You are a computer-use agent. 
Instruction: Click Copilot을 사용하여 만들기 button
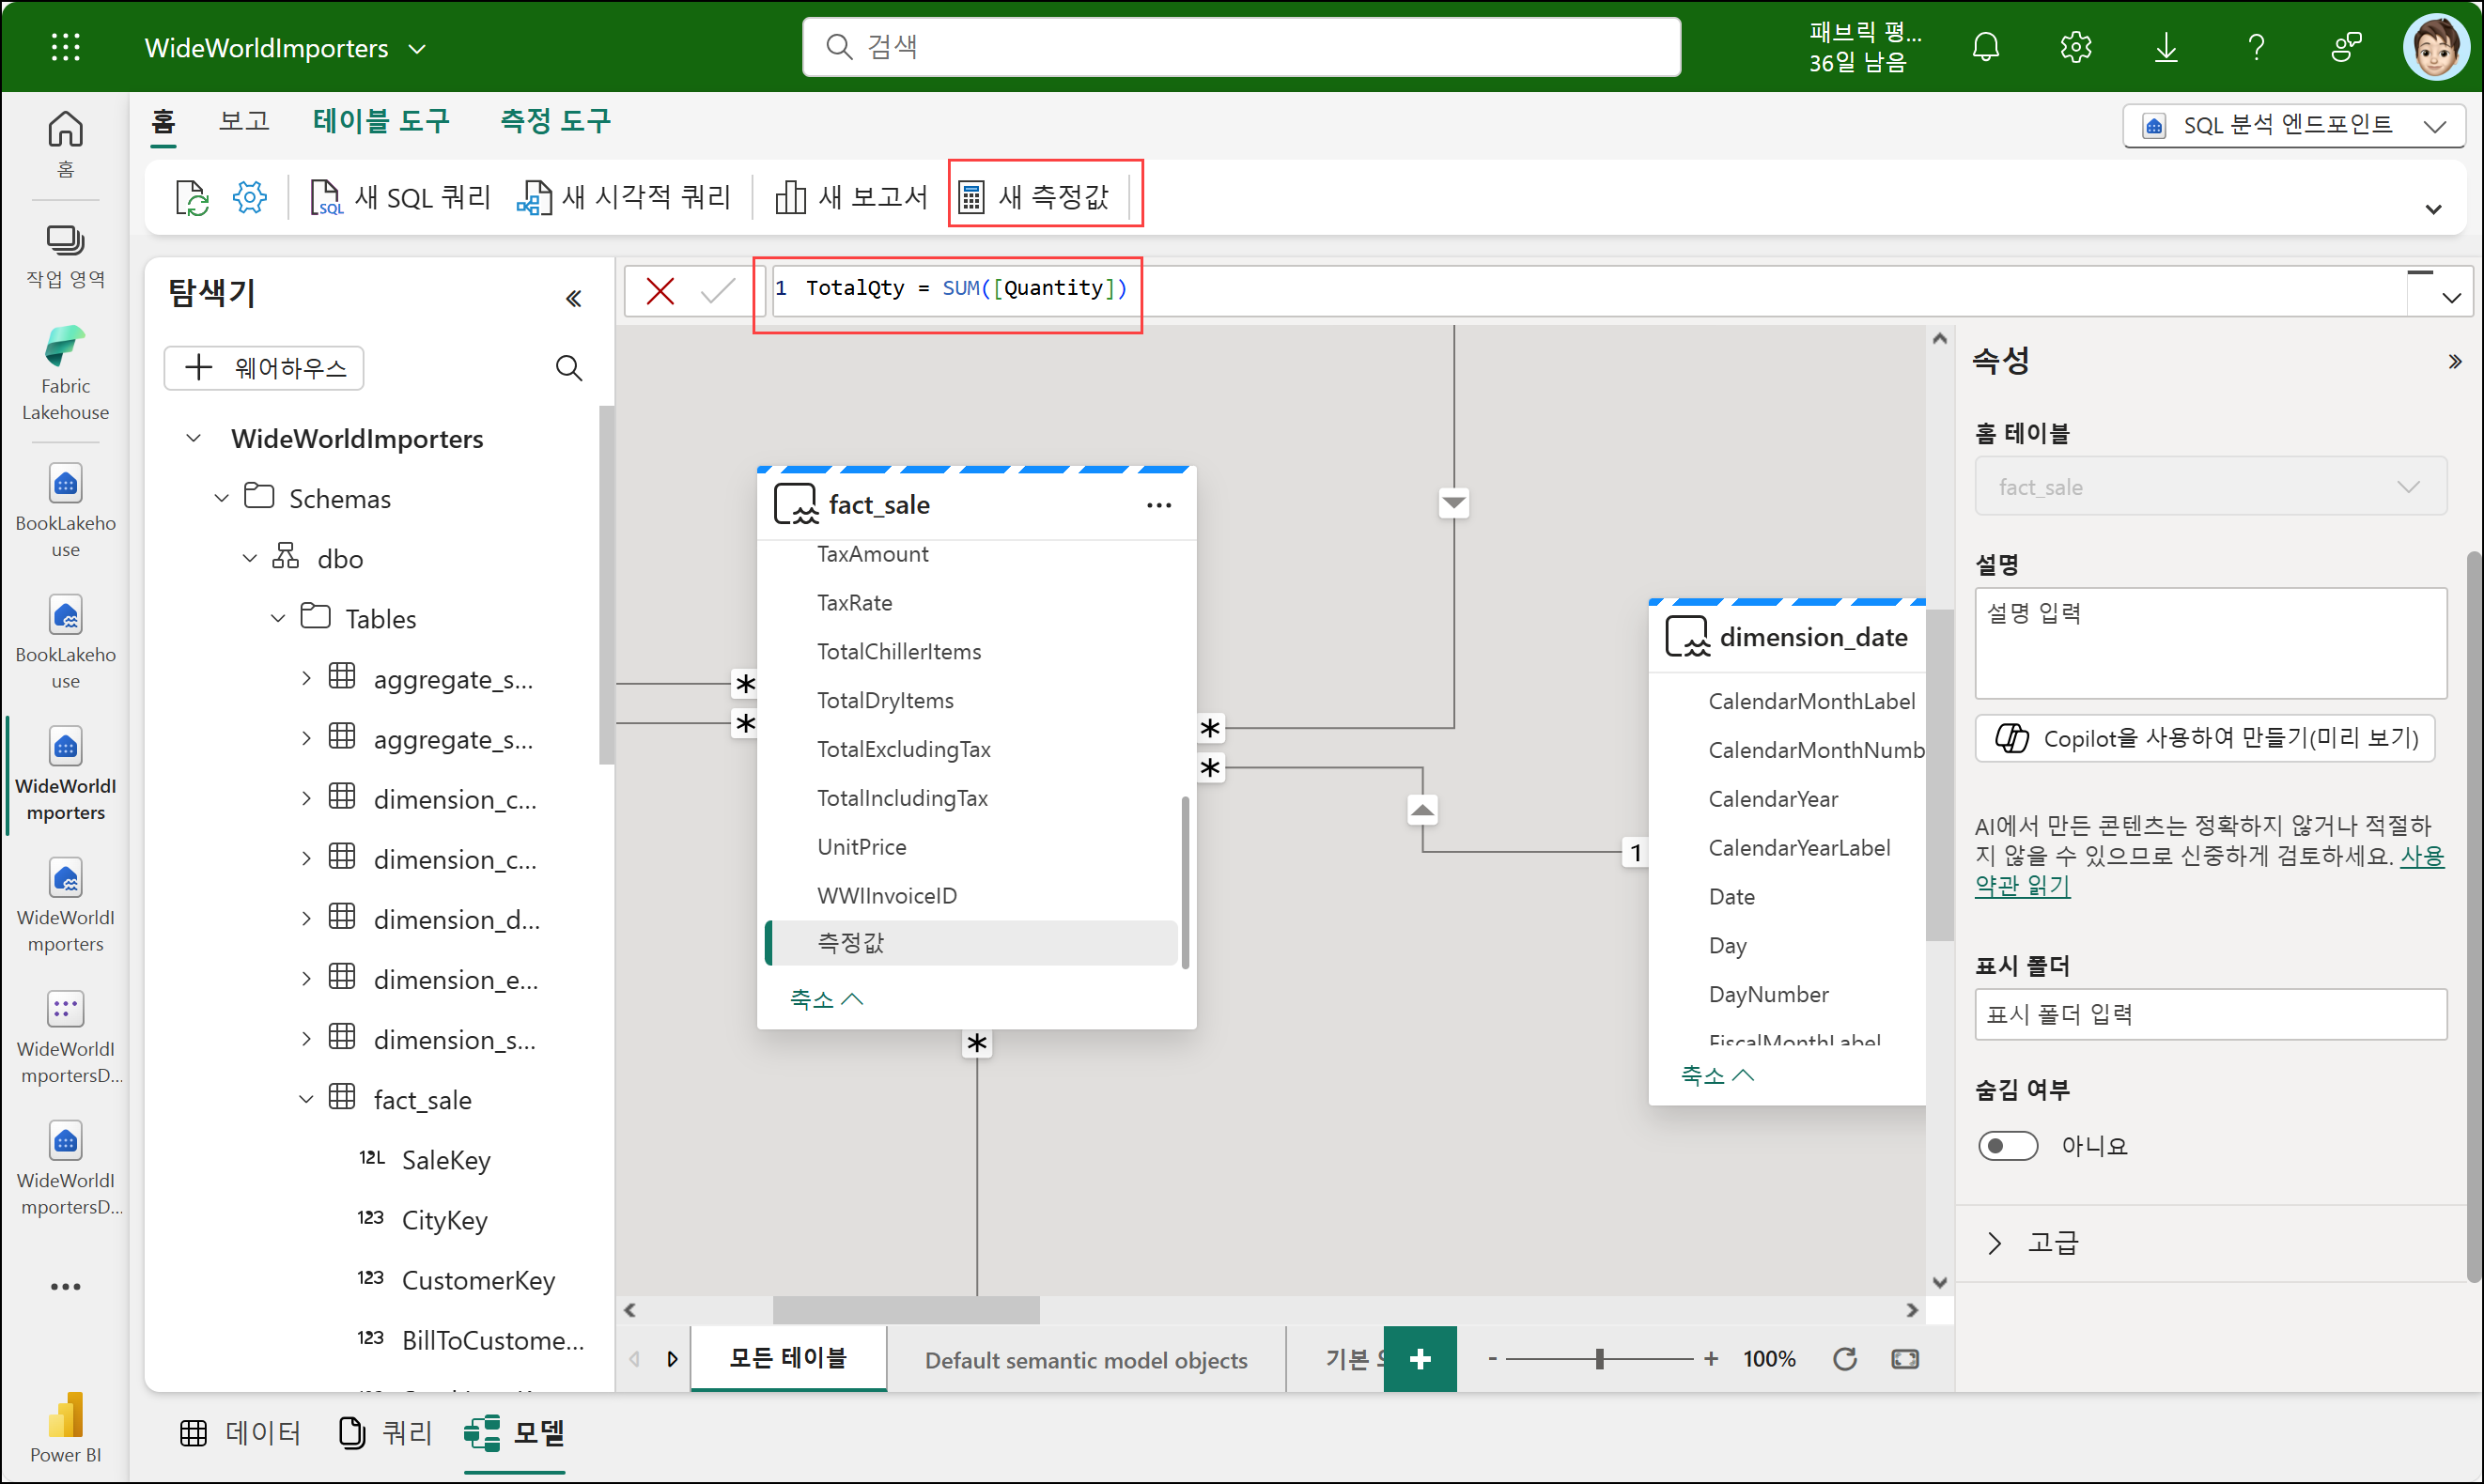click(2205, 738)
